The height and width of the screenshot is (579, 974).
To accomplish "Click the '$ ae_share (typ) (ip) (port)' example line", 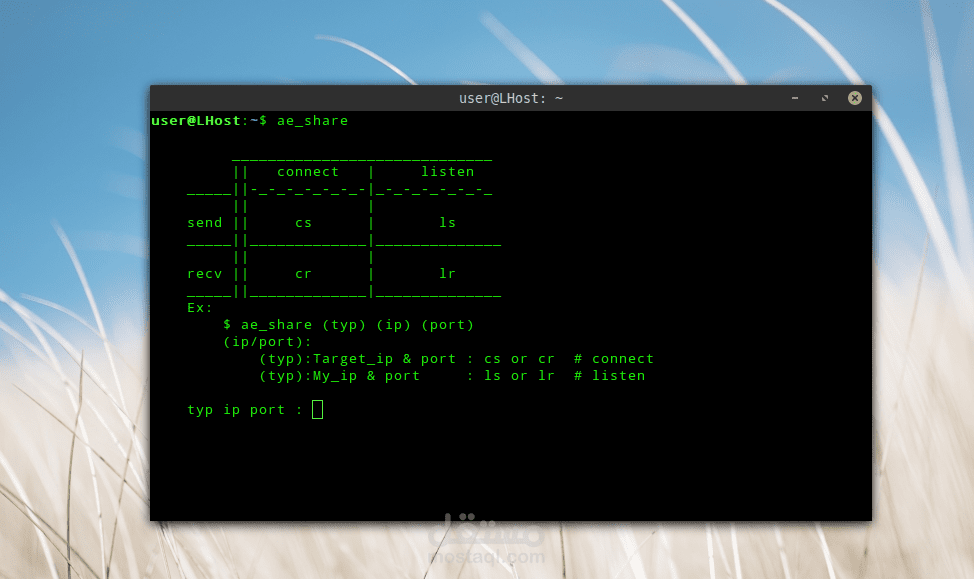I will 348,325.
